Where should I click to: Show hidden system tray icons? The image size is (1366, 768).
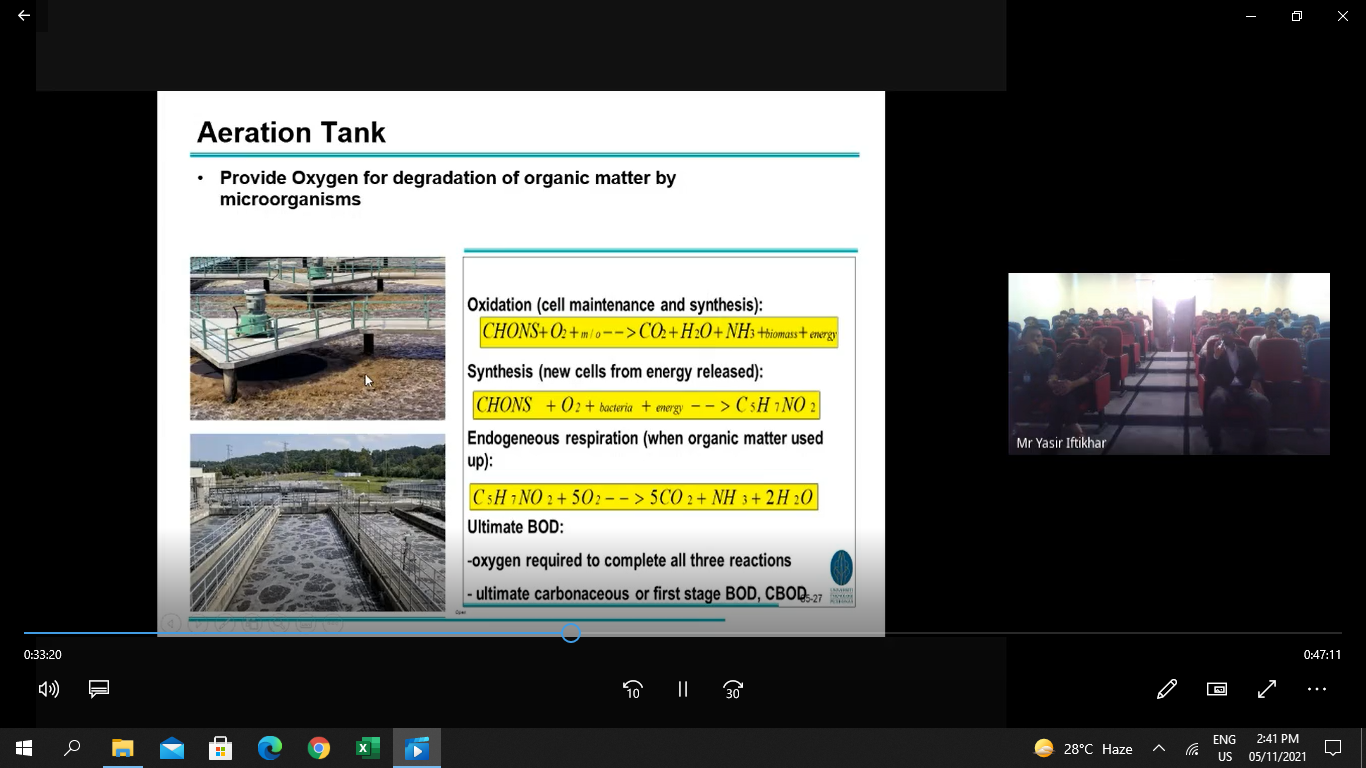[x=1159, y=748]
